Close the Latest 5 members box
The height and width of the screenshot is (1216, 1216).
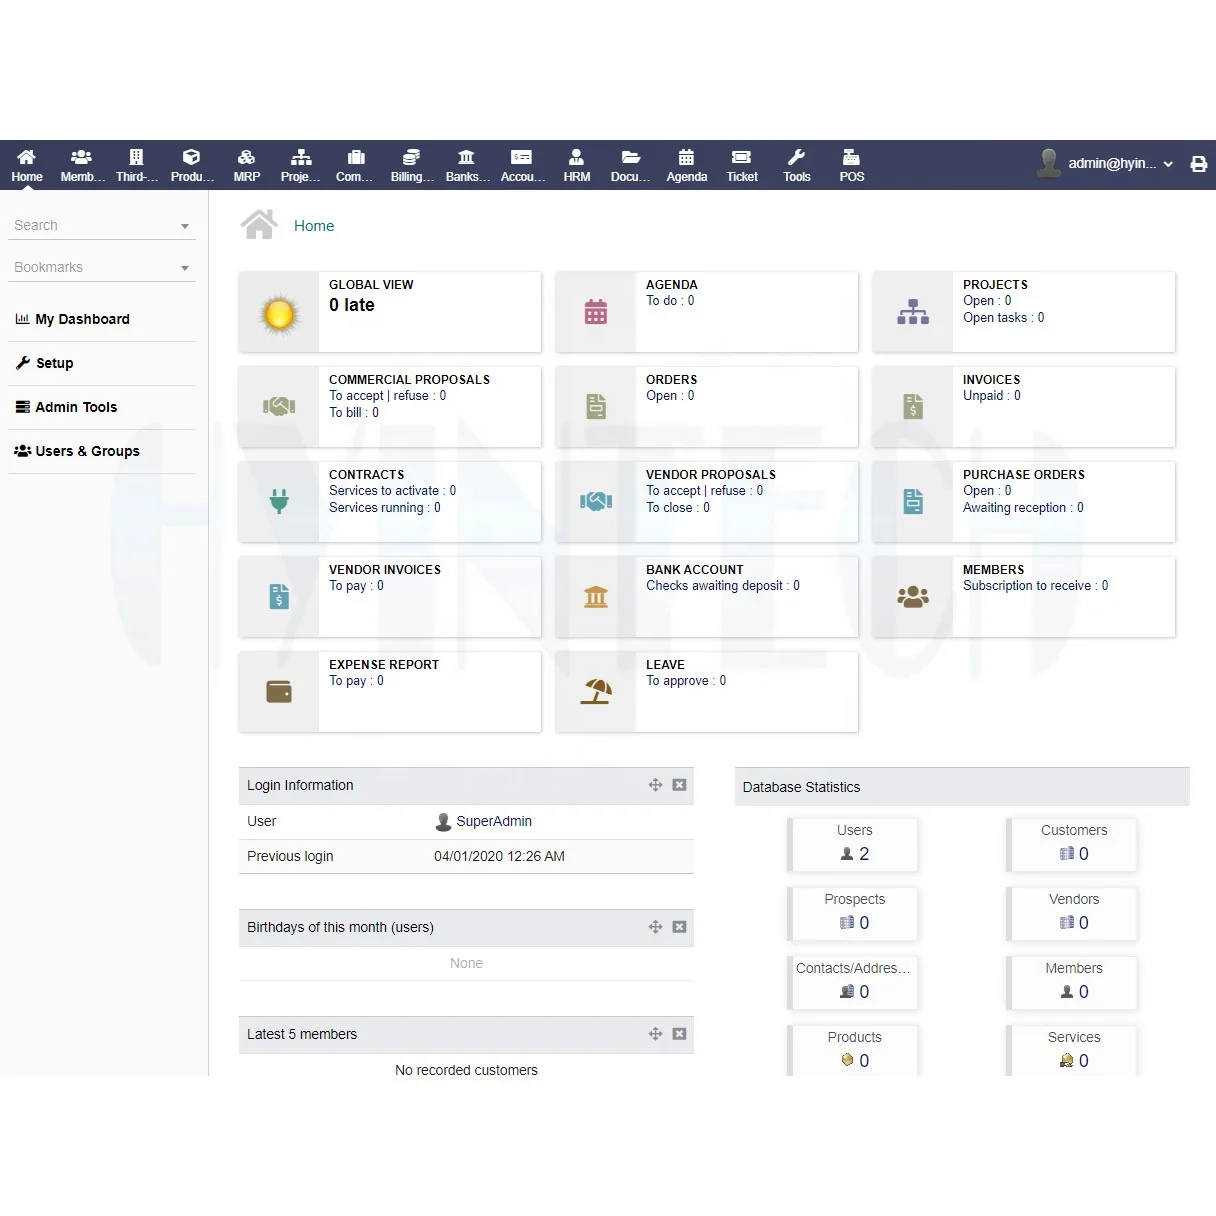point(679,1034)
